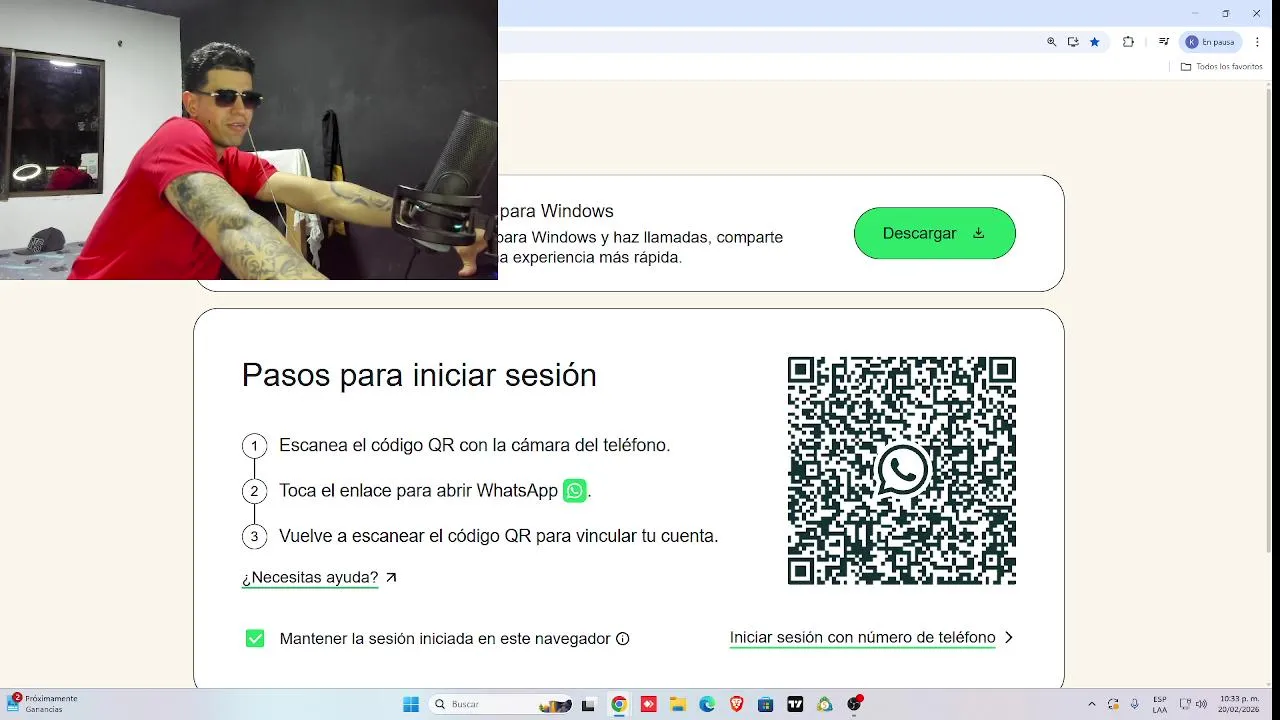Click the blue bookmark star icon
This screenshot has height=720, width=1280.
point(1095,42)
